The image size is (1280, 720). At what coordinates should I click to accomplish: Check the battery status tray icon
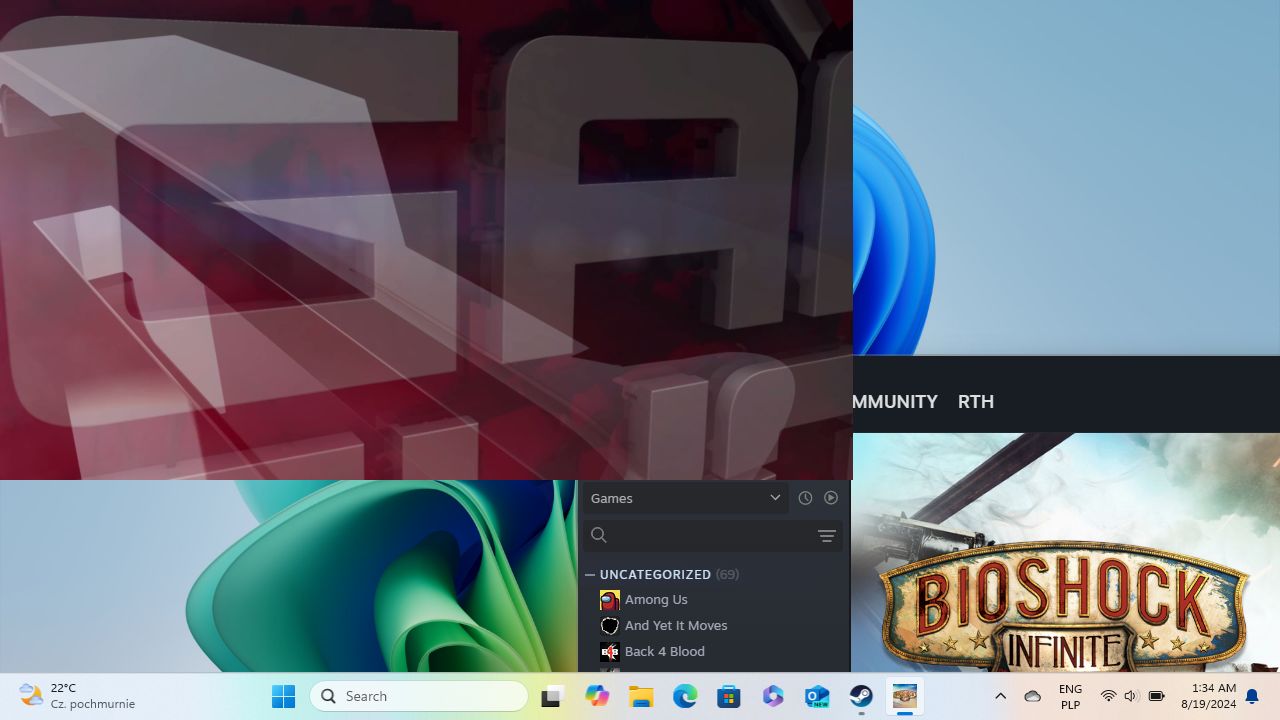(1156, 696)
